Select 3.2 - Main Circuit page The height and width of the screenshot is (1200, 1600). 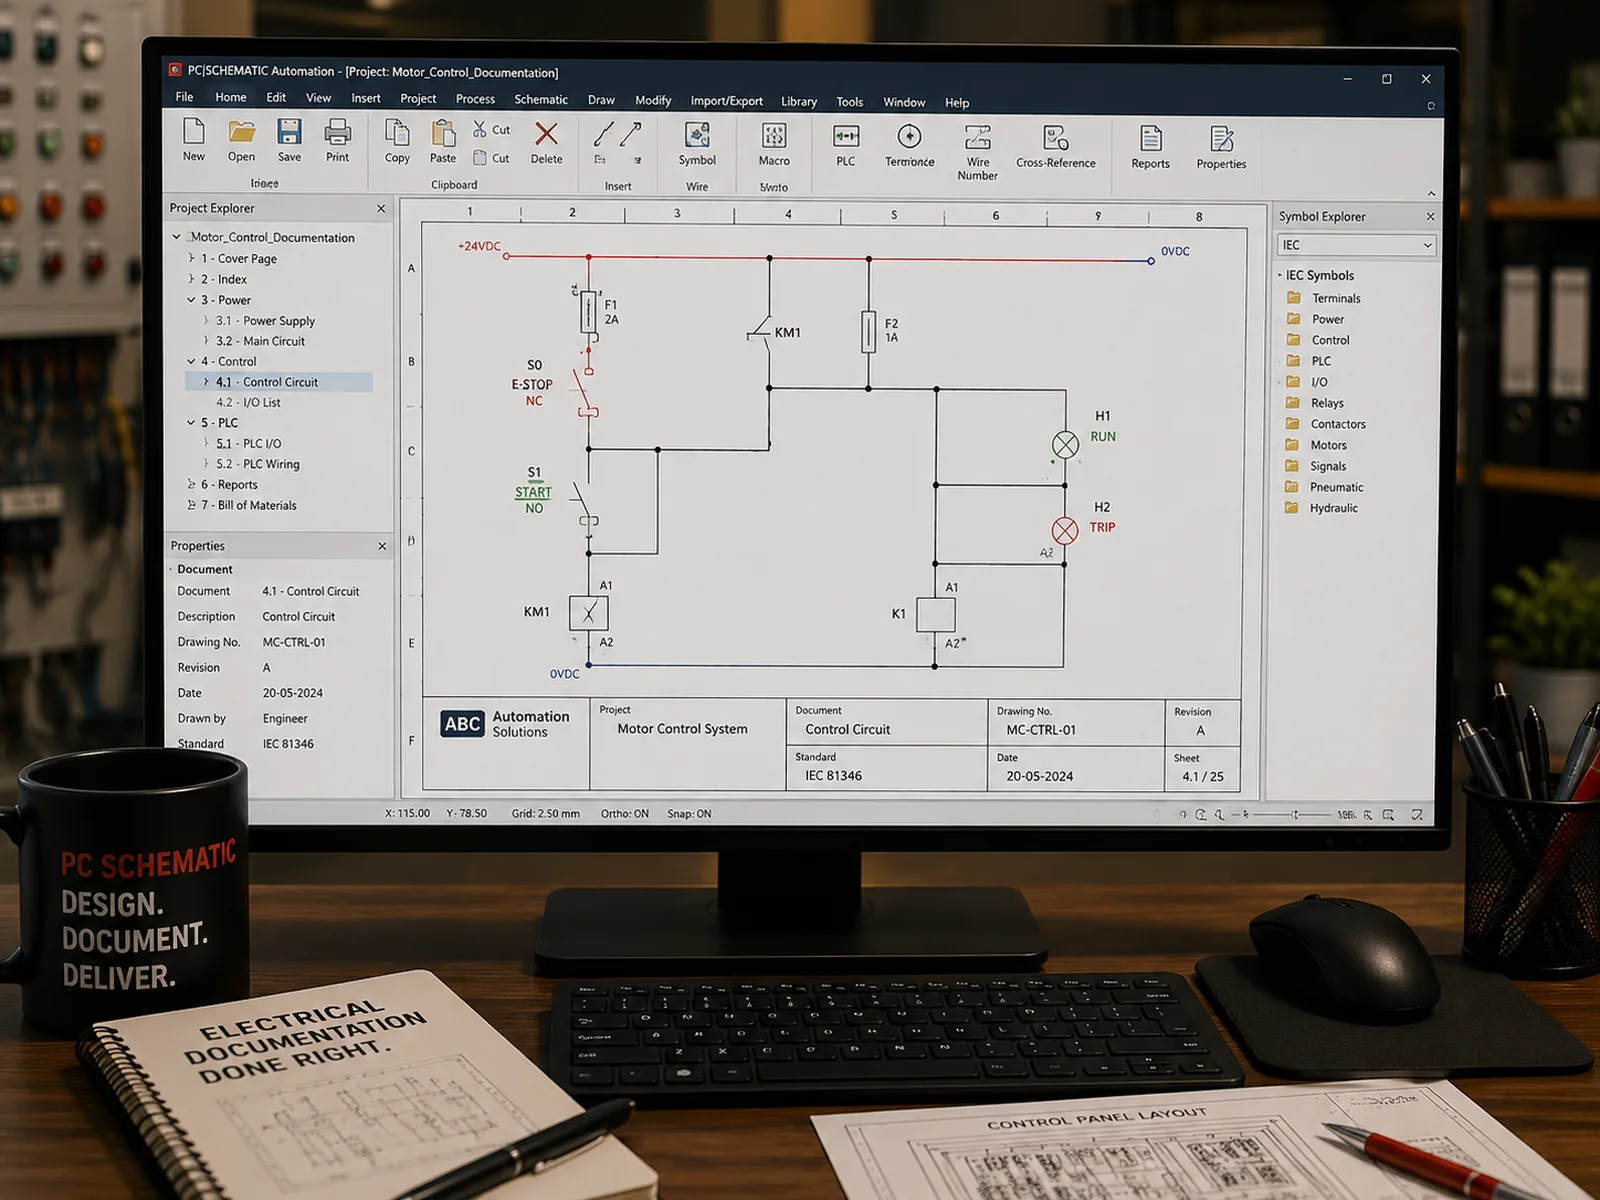click(x=261, y=341)
